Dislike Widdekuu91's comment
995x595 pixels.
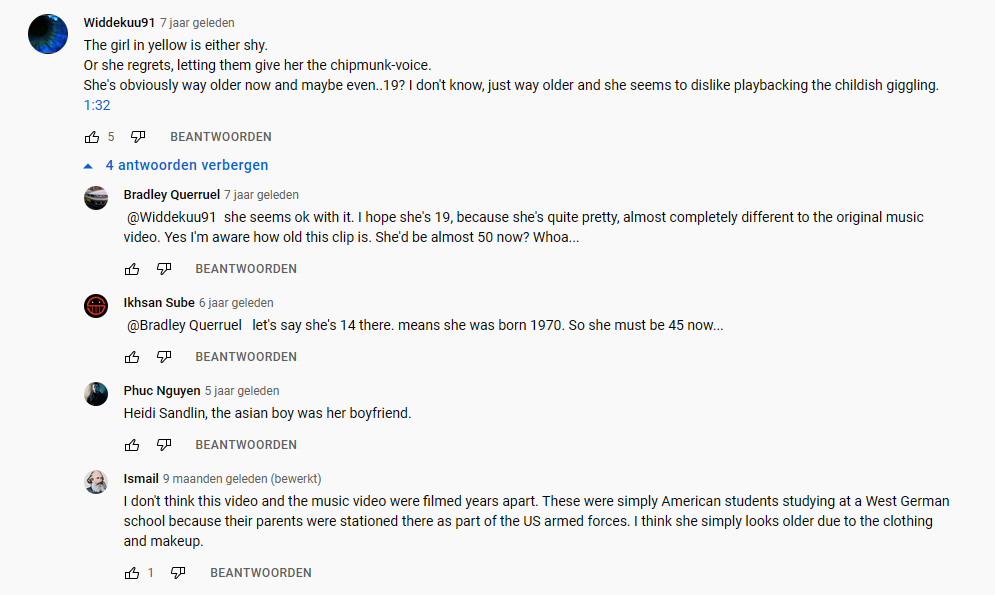[x=138, y=137]
